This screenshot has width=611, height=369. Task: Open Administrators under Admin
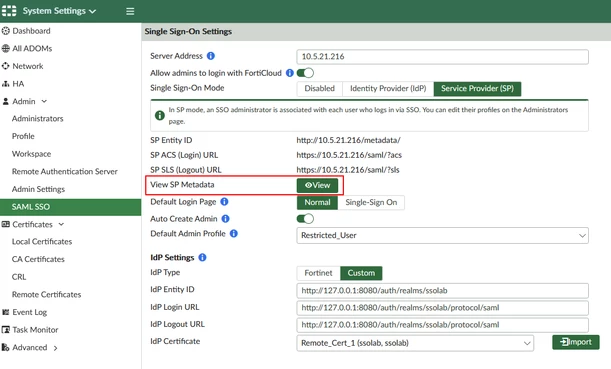click(37, 118)
